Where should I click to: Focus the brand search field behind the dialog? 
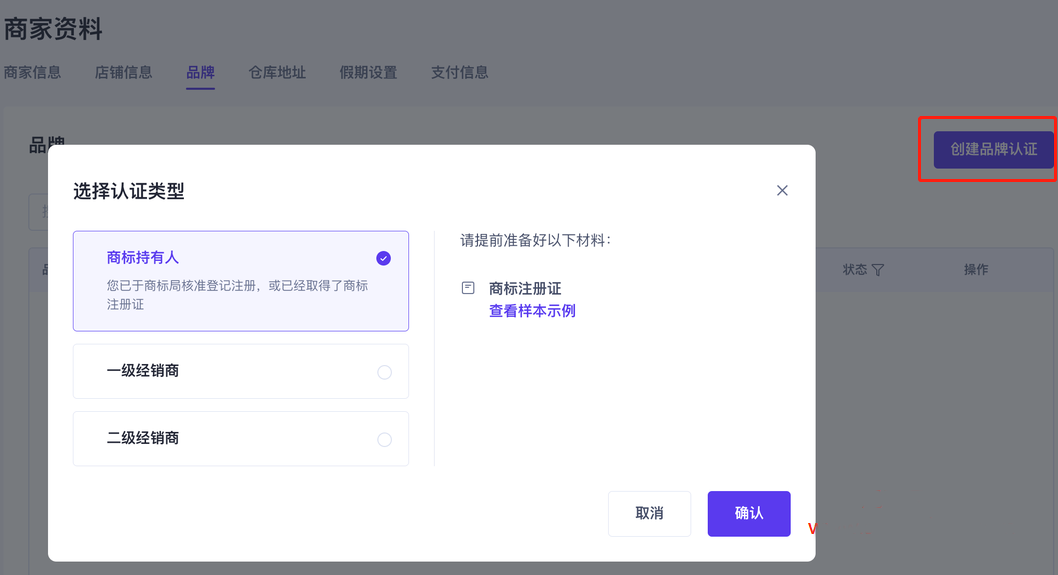38,211
